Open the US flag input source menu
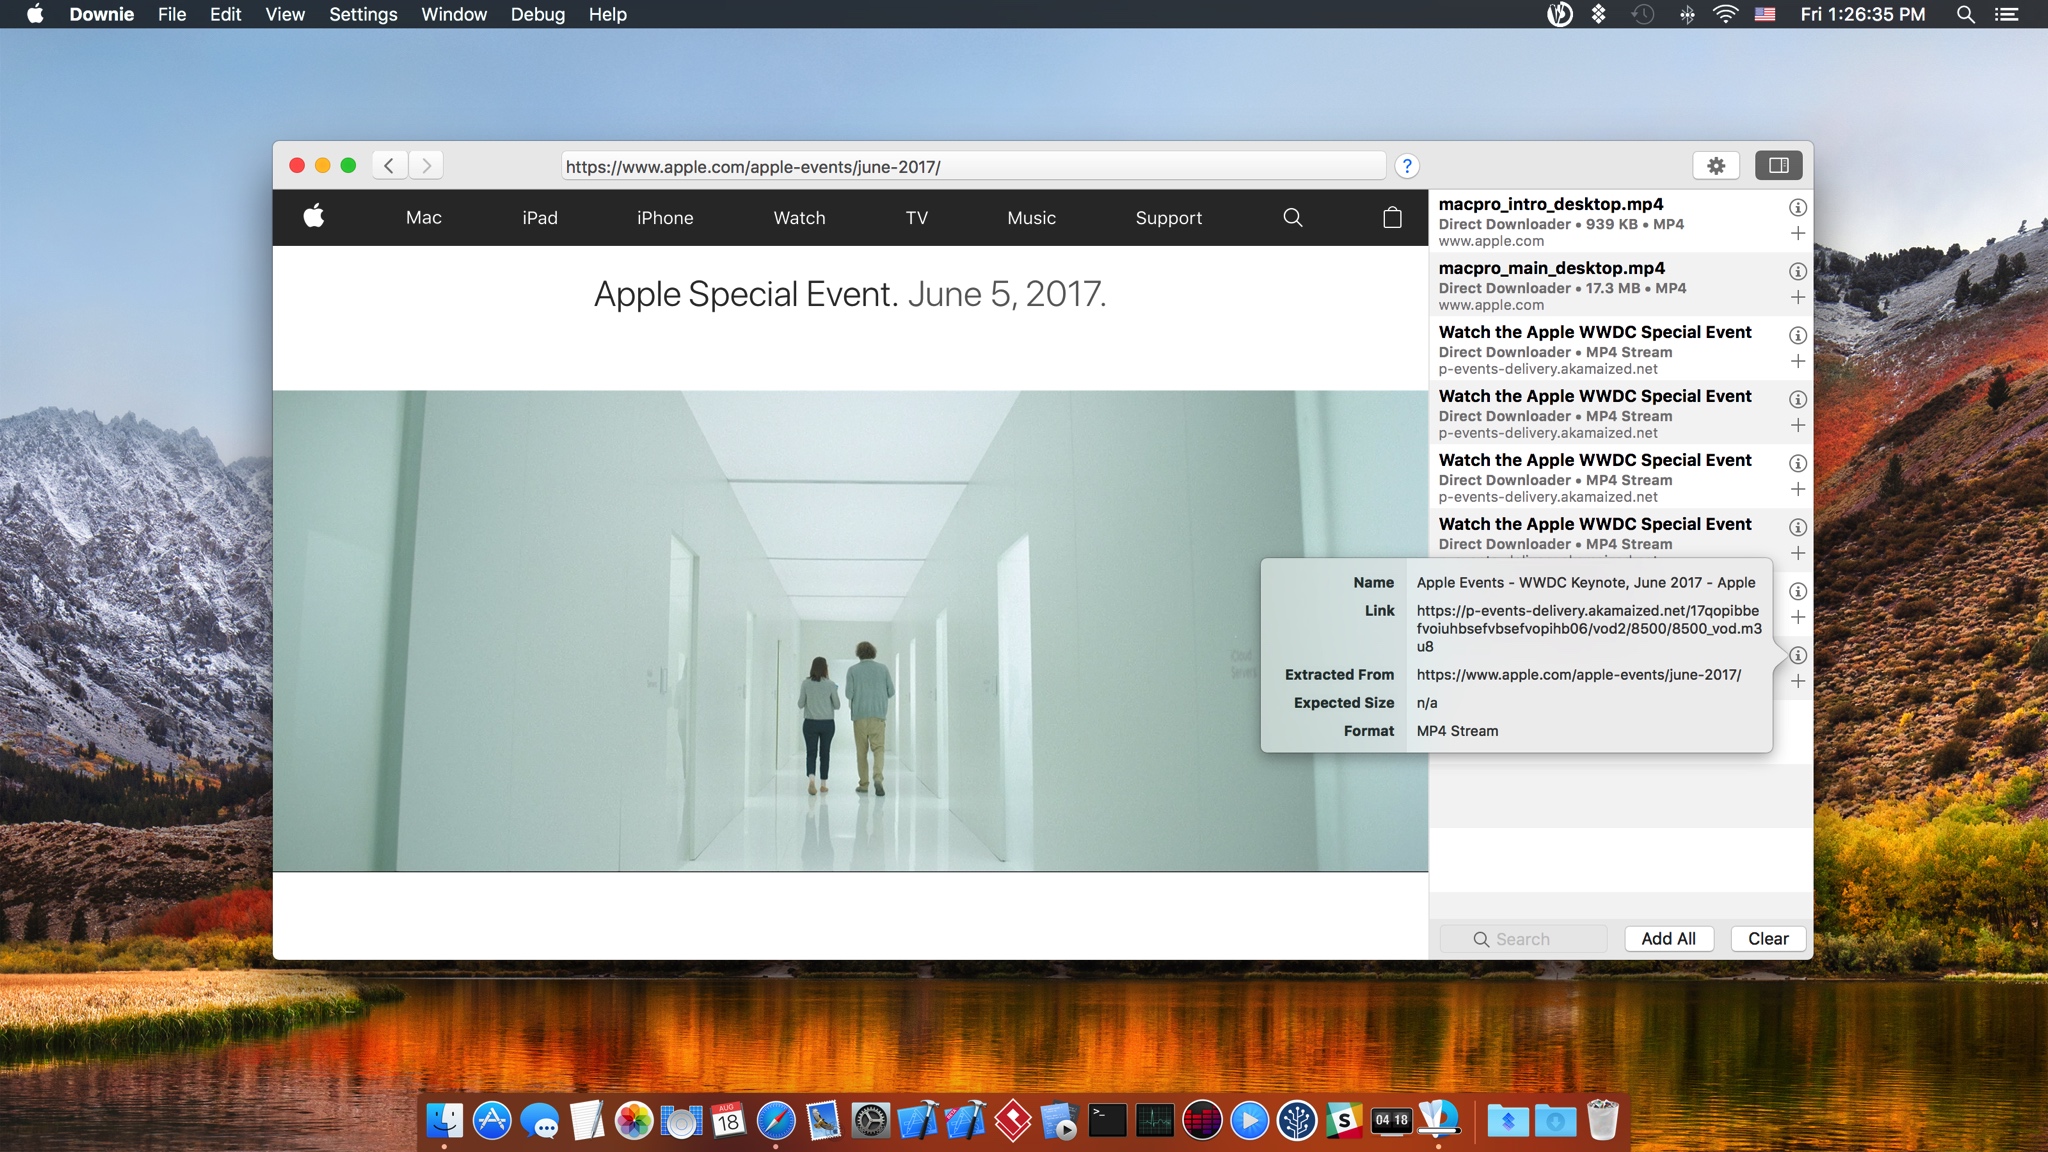The width and height of the screenshot is (2048, 1152). click(1765, 14)
